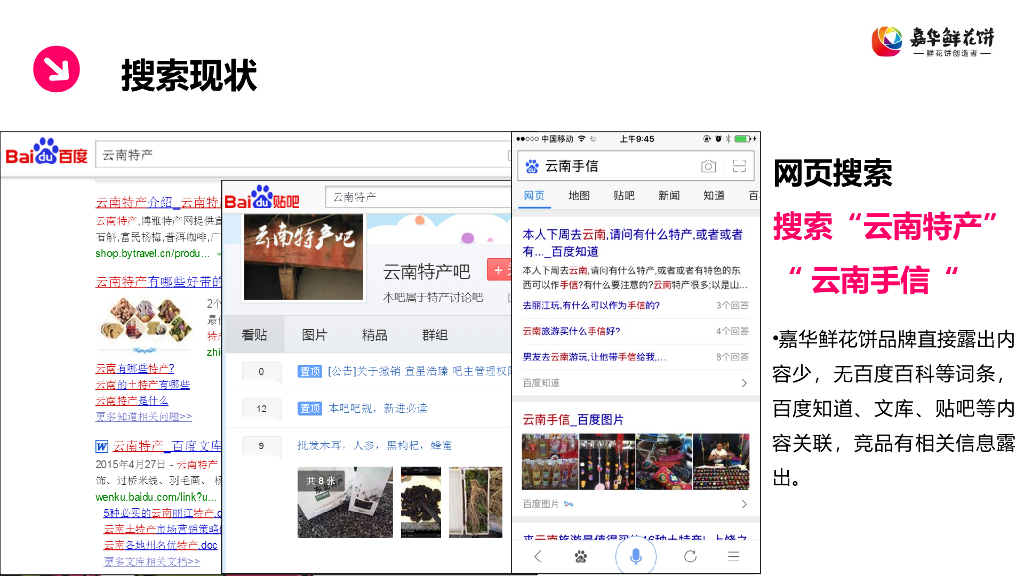This screenshot has width=1024, height=576.
Task: Click 更多知道相关问题>> link
Action: (144, 416)
